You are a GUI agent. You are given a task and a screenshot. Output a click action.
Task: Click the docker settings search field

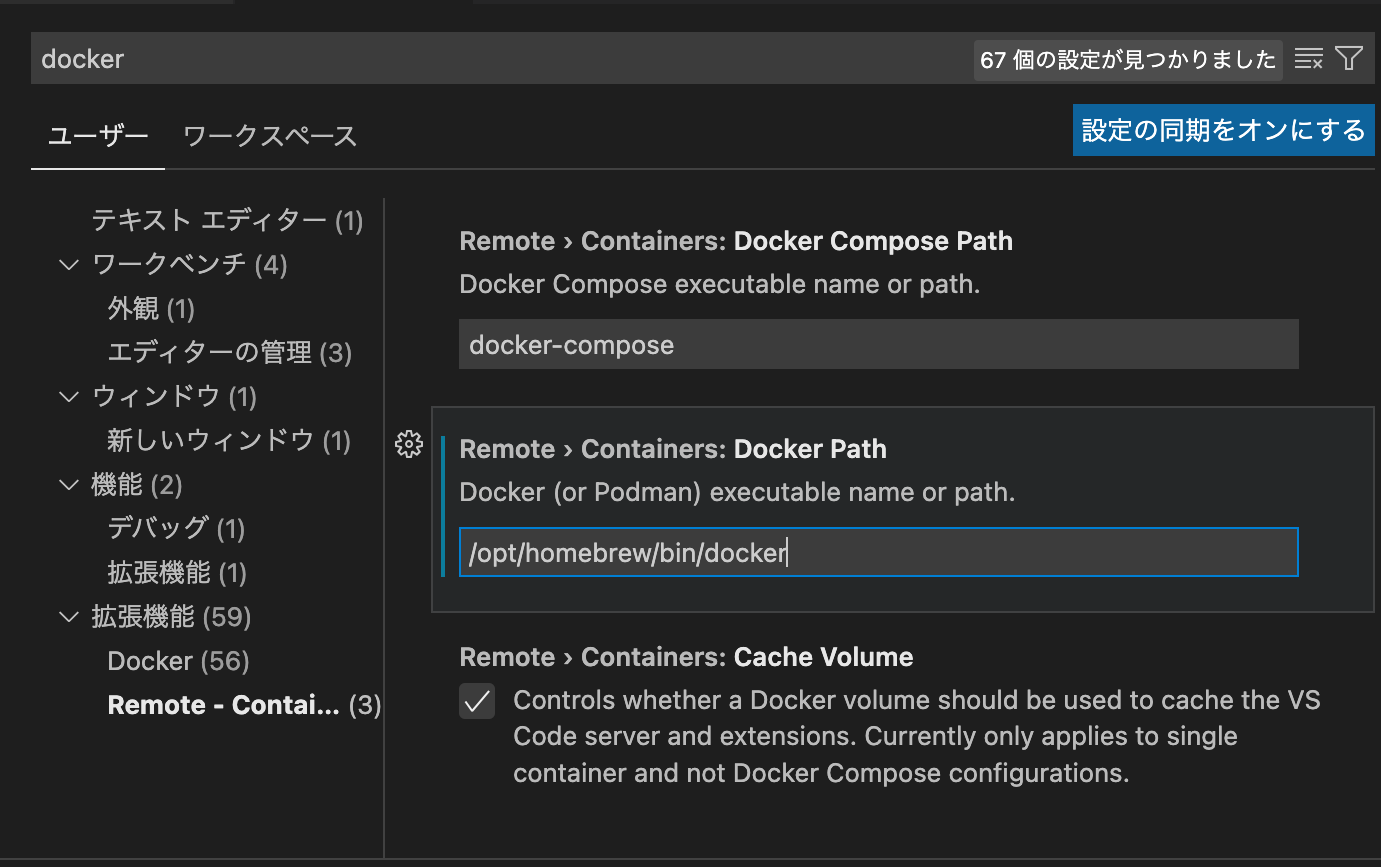[x=500, y=59]
